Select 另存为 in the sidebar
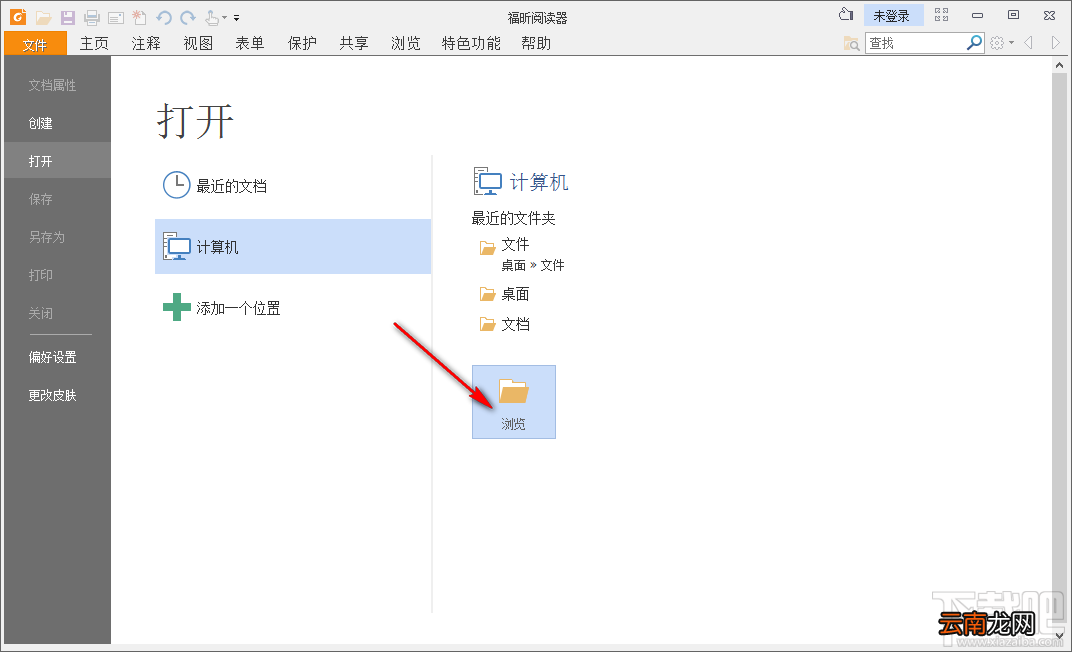The width and height of the screenshot is (1072, 652). (x=57, y=237)
